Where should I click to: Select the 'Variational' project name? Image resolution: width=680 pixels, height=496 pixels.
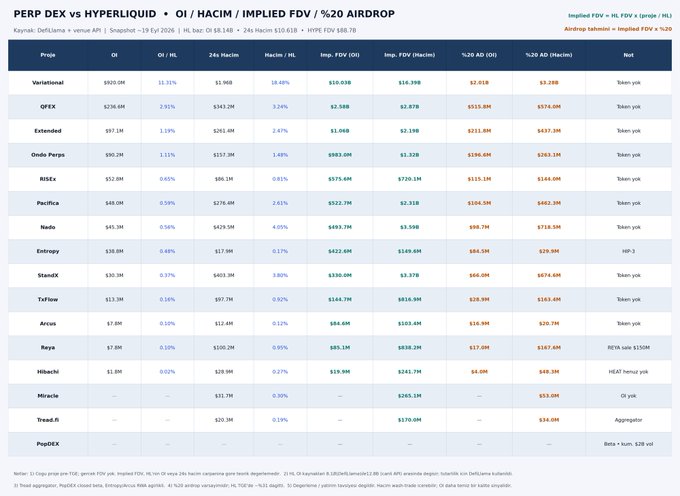pos(48,83)
